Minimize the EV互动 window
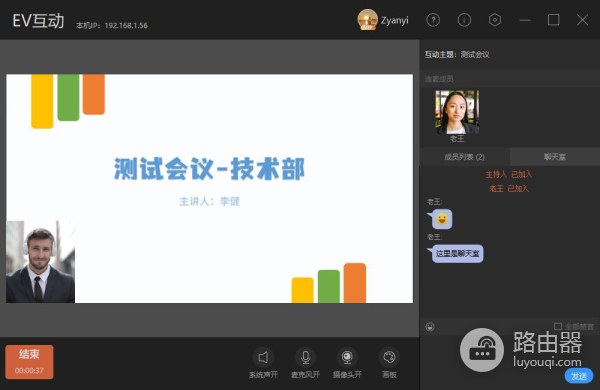Screen dimensions: 600x390 pyautogui.click(x=525, y=20)
